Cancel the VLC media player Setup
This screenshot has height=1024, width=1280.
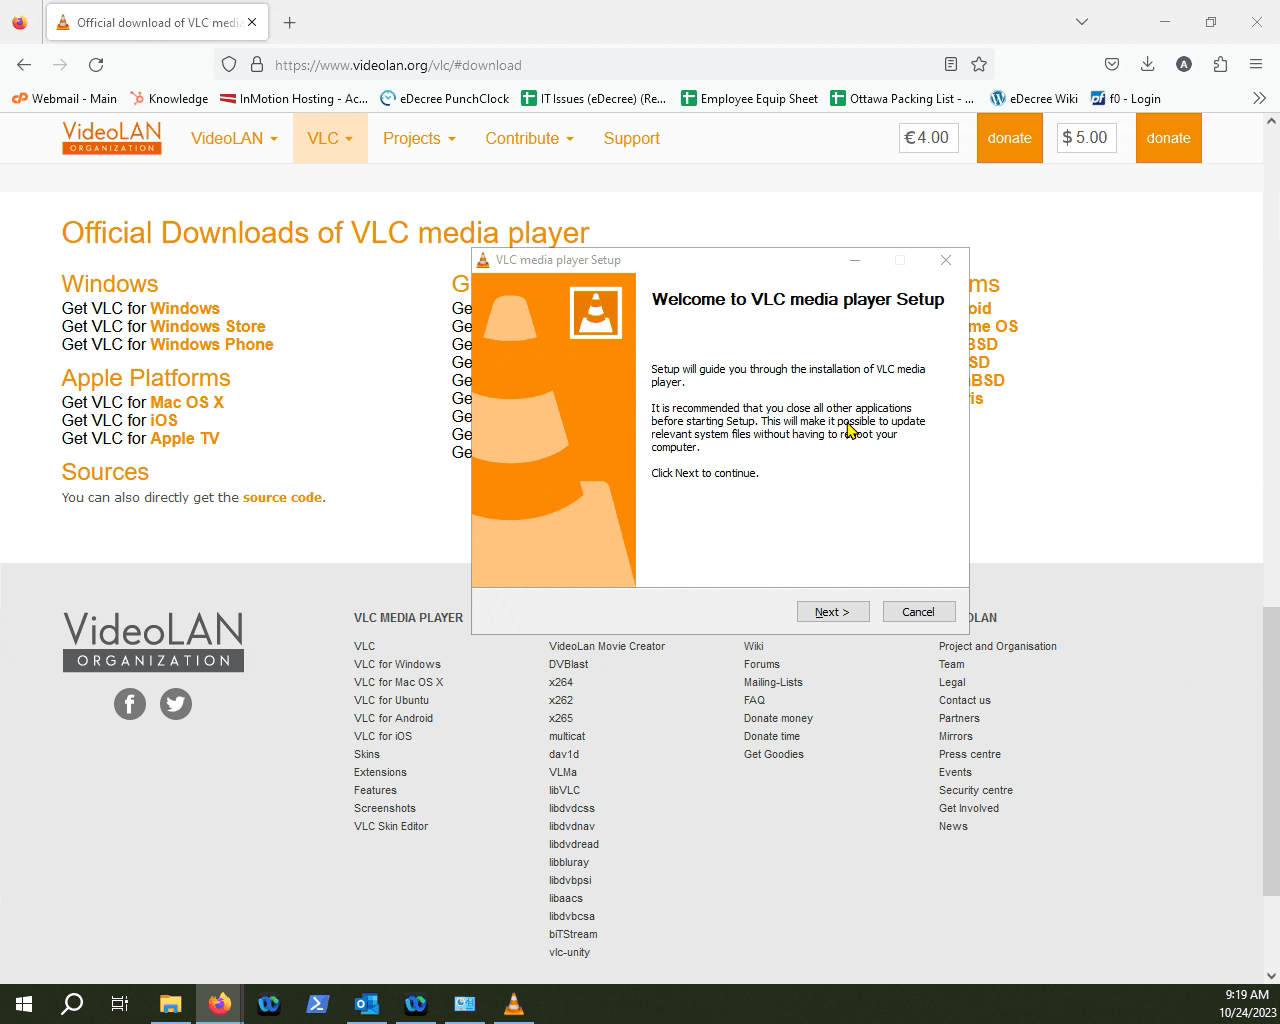(918, 612)
